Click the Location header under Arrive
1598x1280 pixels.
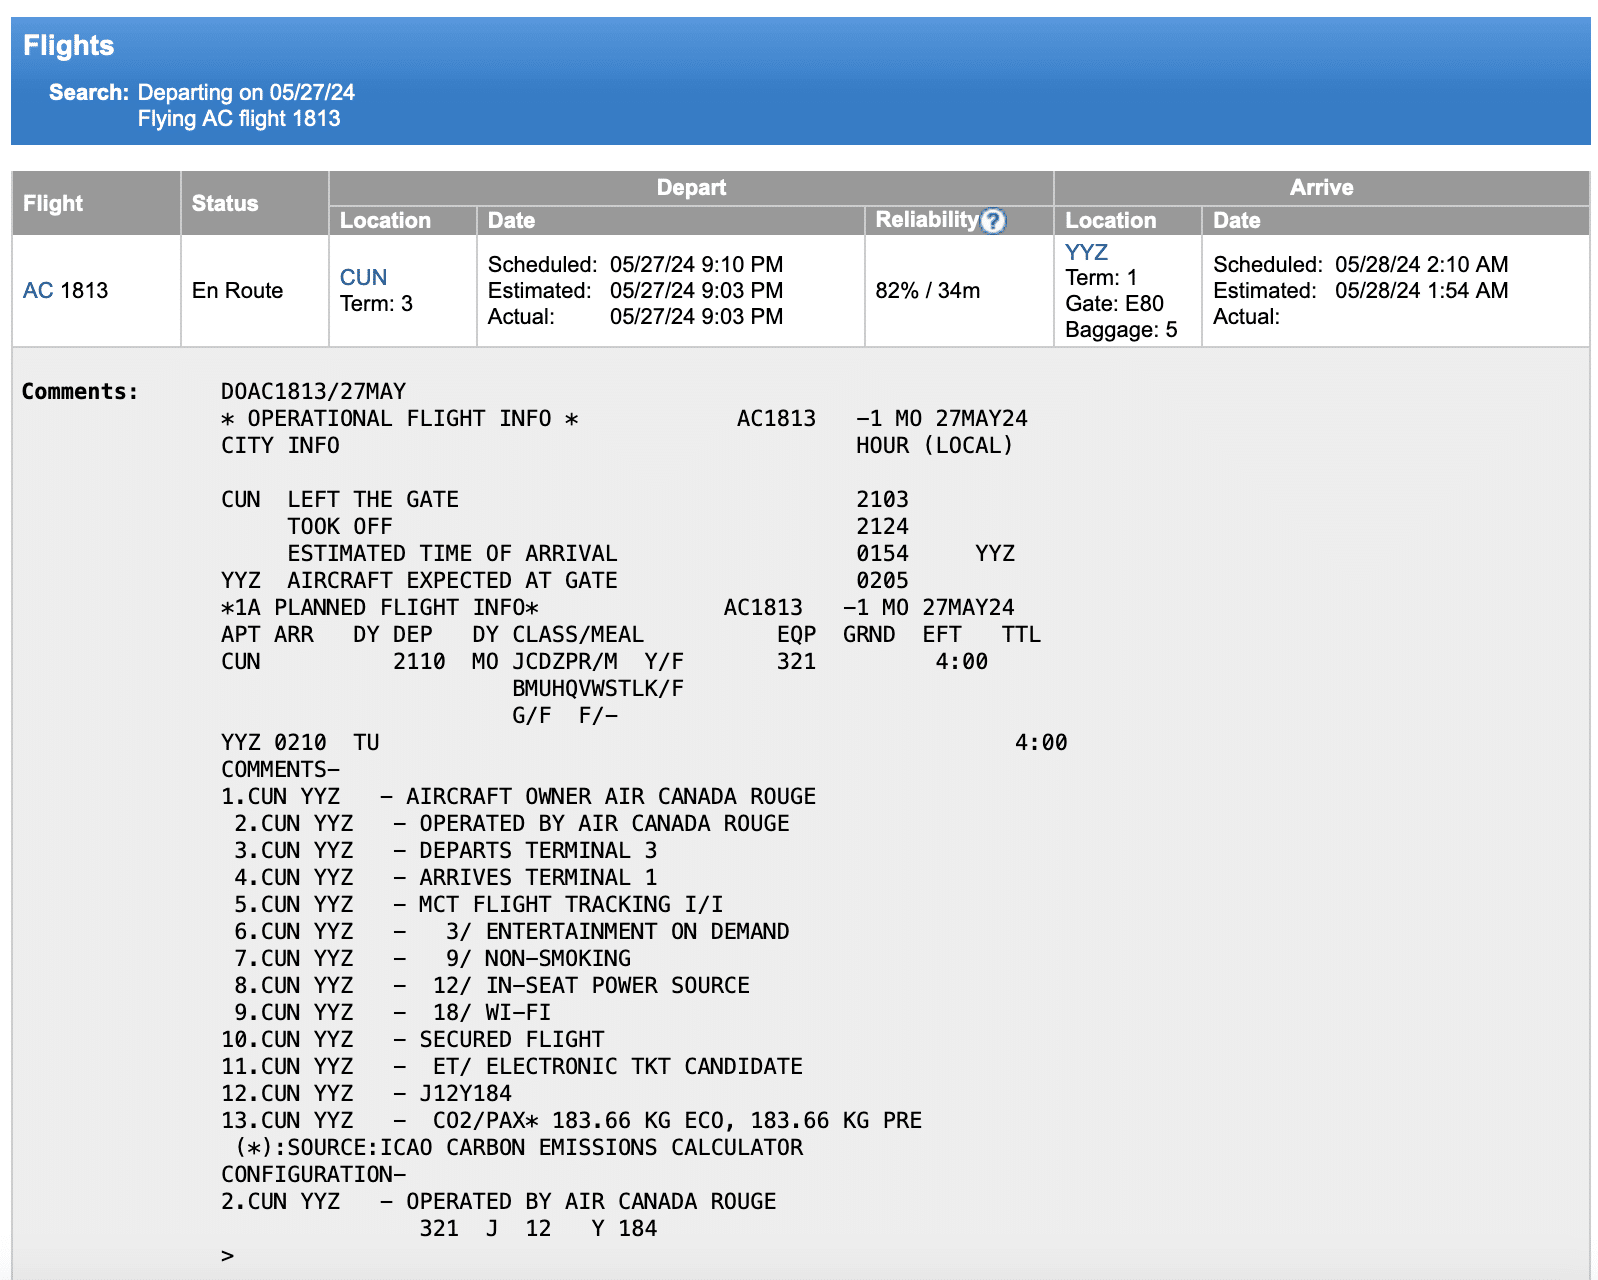(1110, 221)
